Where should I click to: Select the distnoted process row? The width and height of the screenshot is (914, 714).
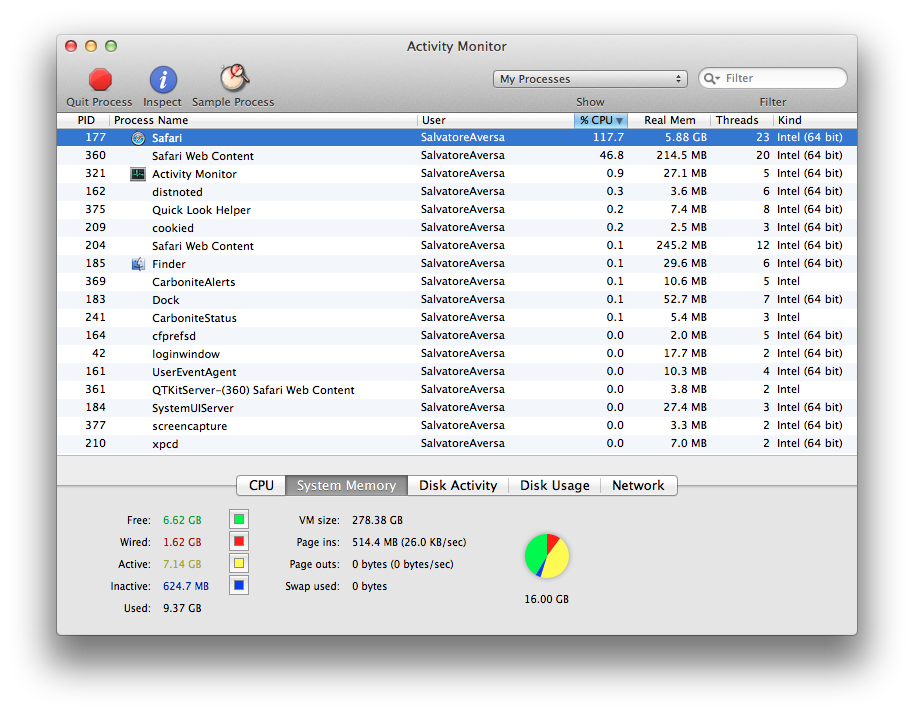(x=457, y=192)
